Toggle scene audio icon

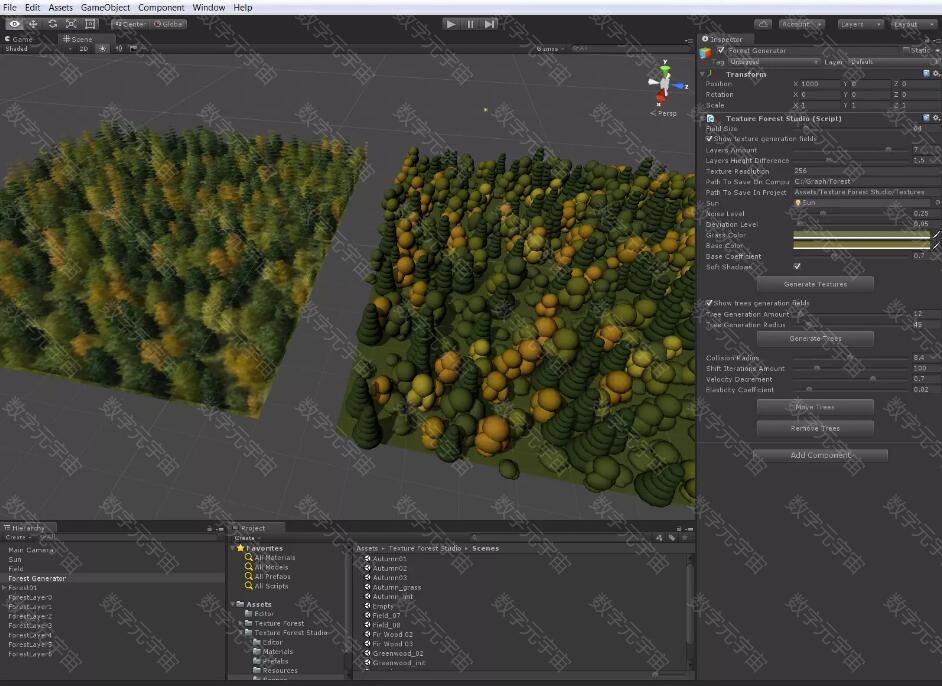(119, 49)
